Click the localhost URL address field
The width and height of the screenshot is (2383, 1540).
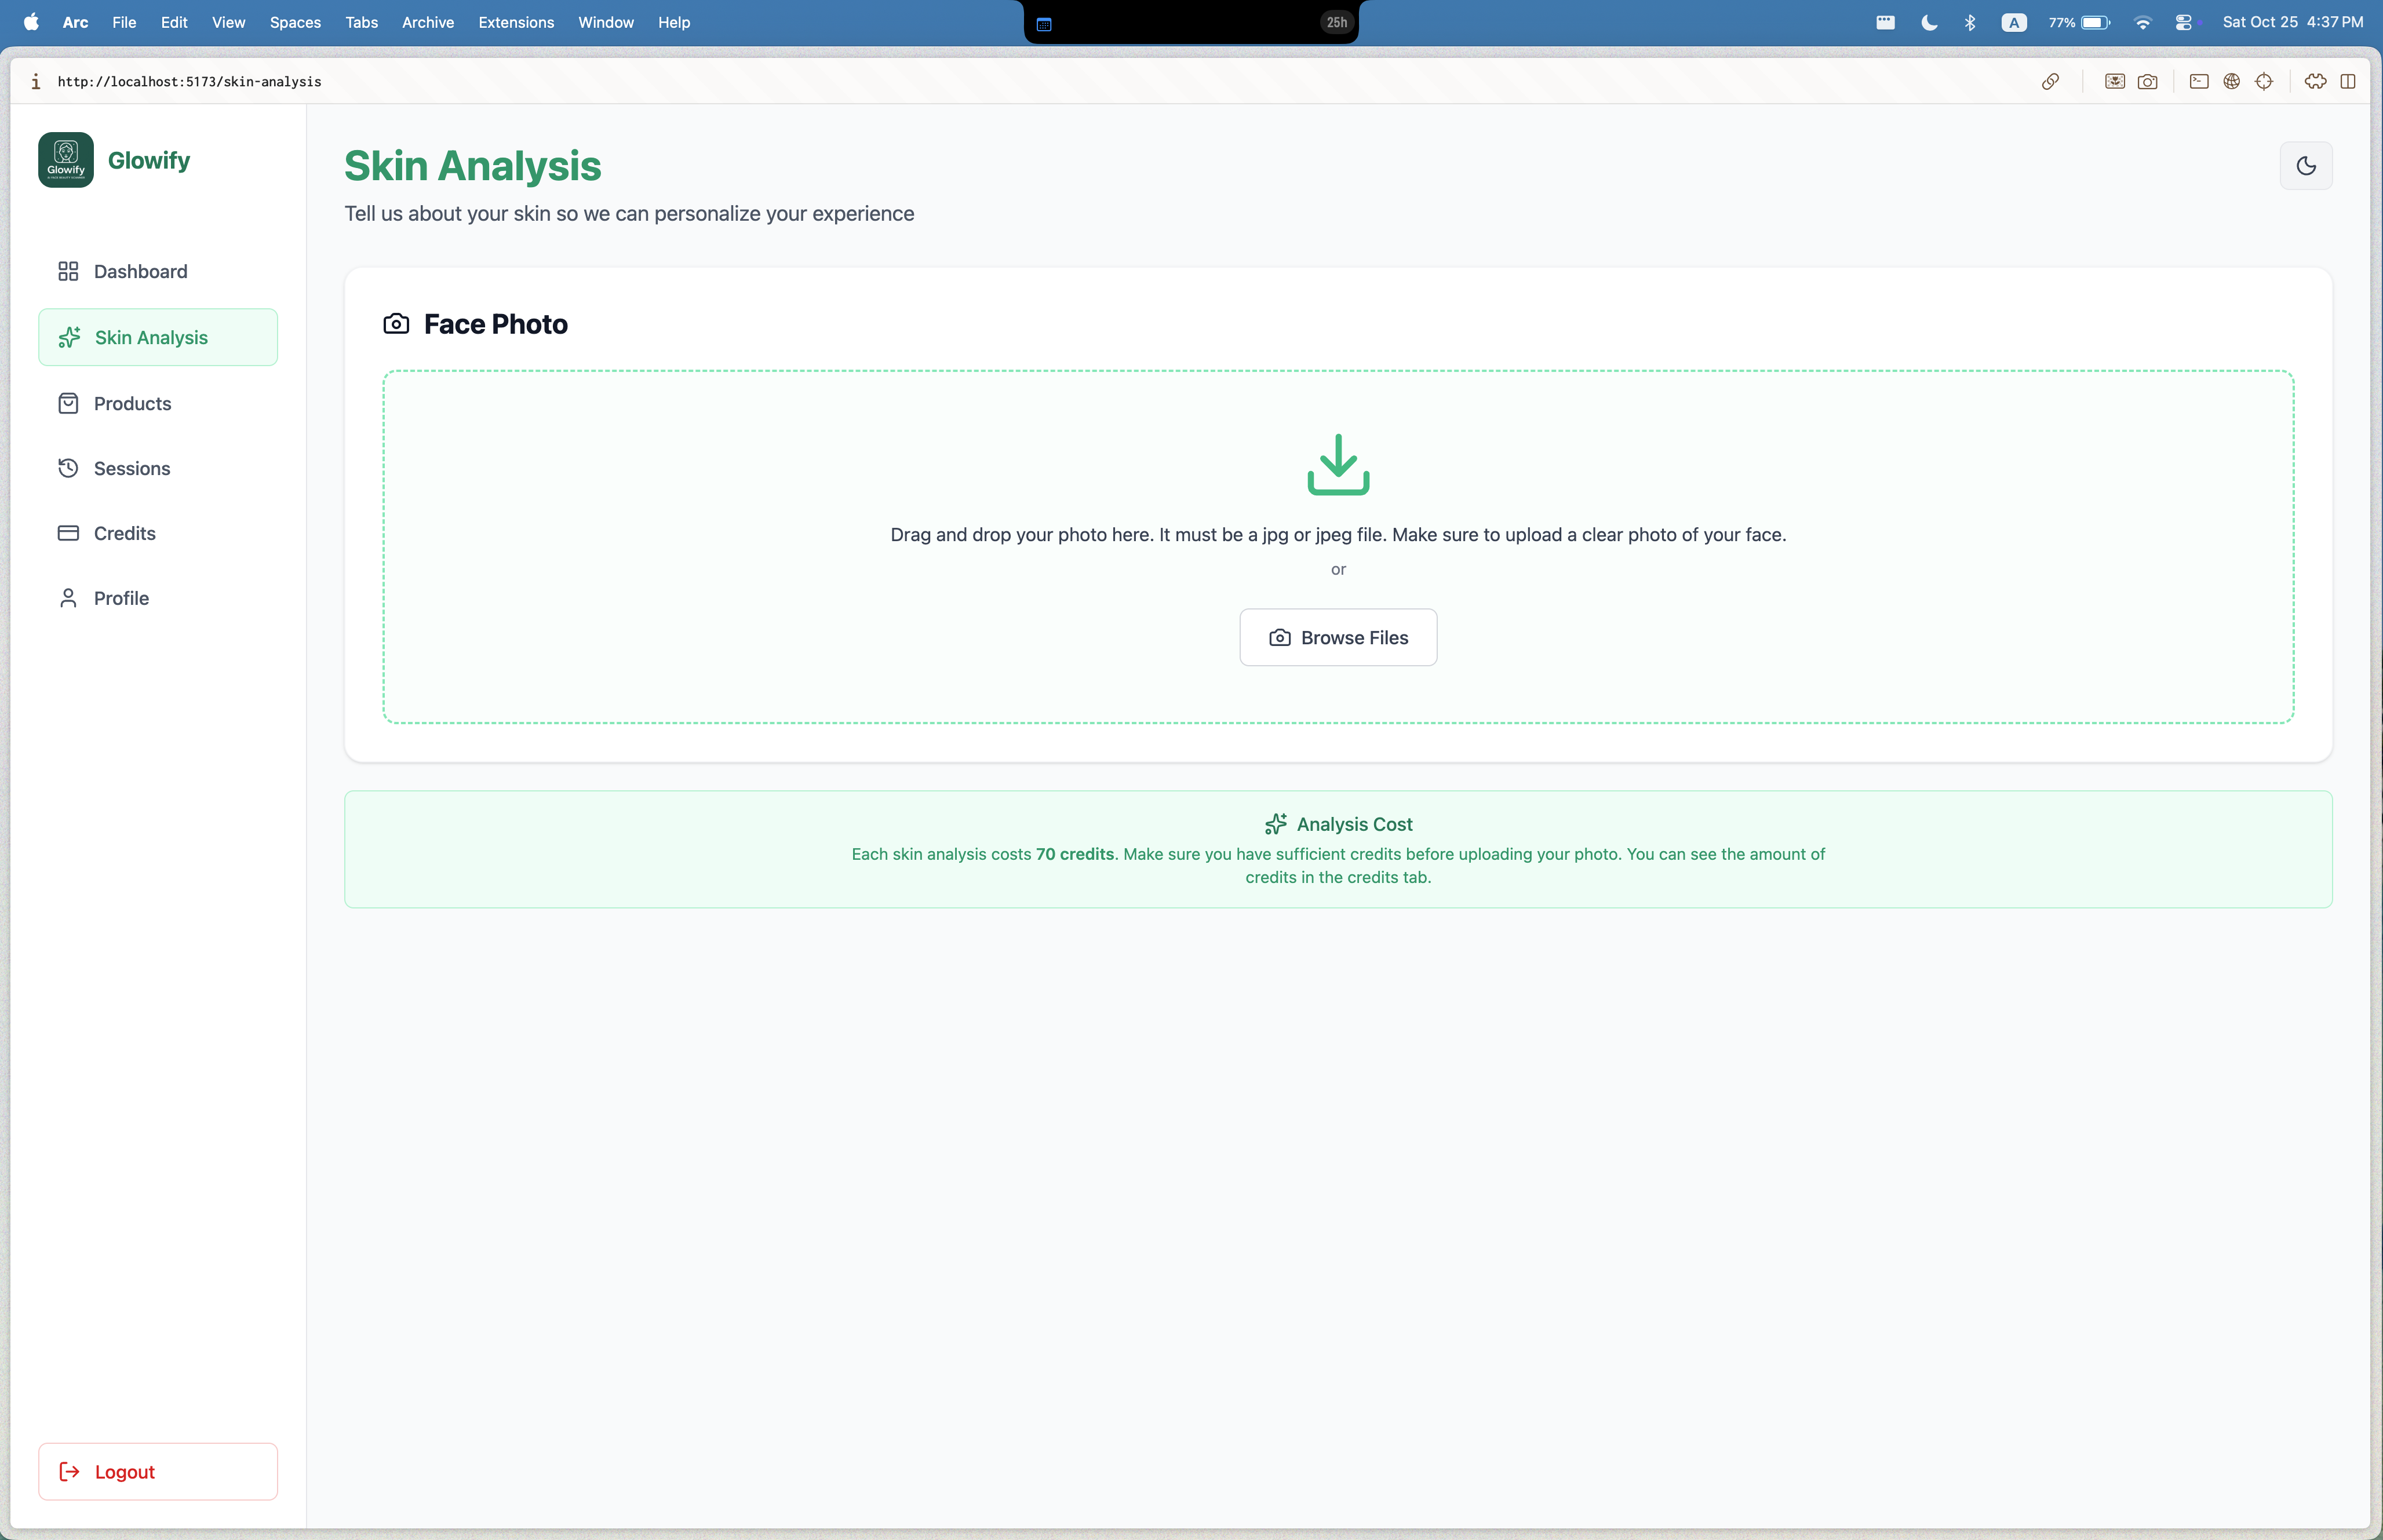point(190,82)
